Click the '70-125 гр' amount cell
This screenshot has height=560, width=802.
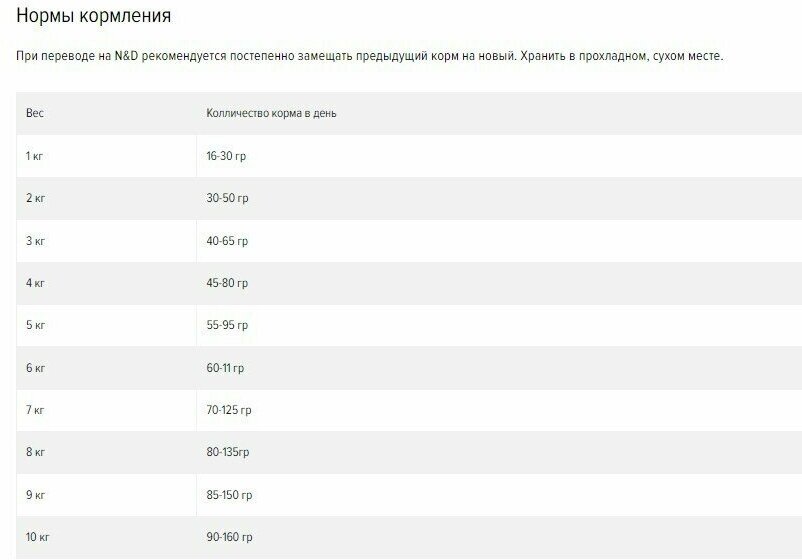499,410
